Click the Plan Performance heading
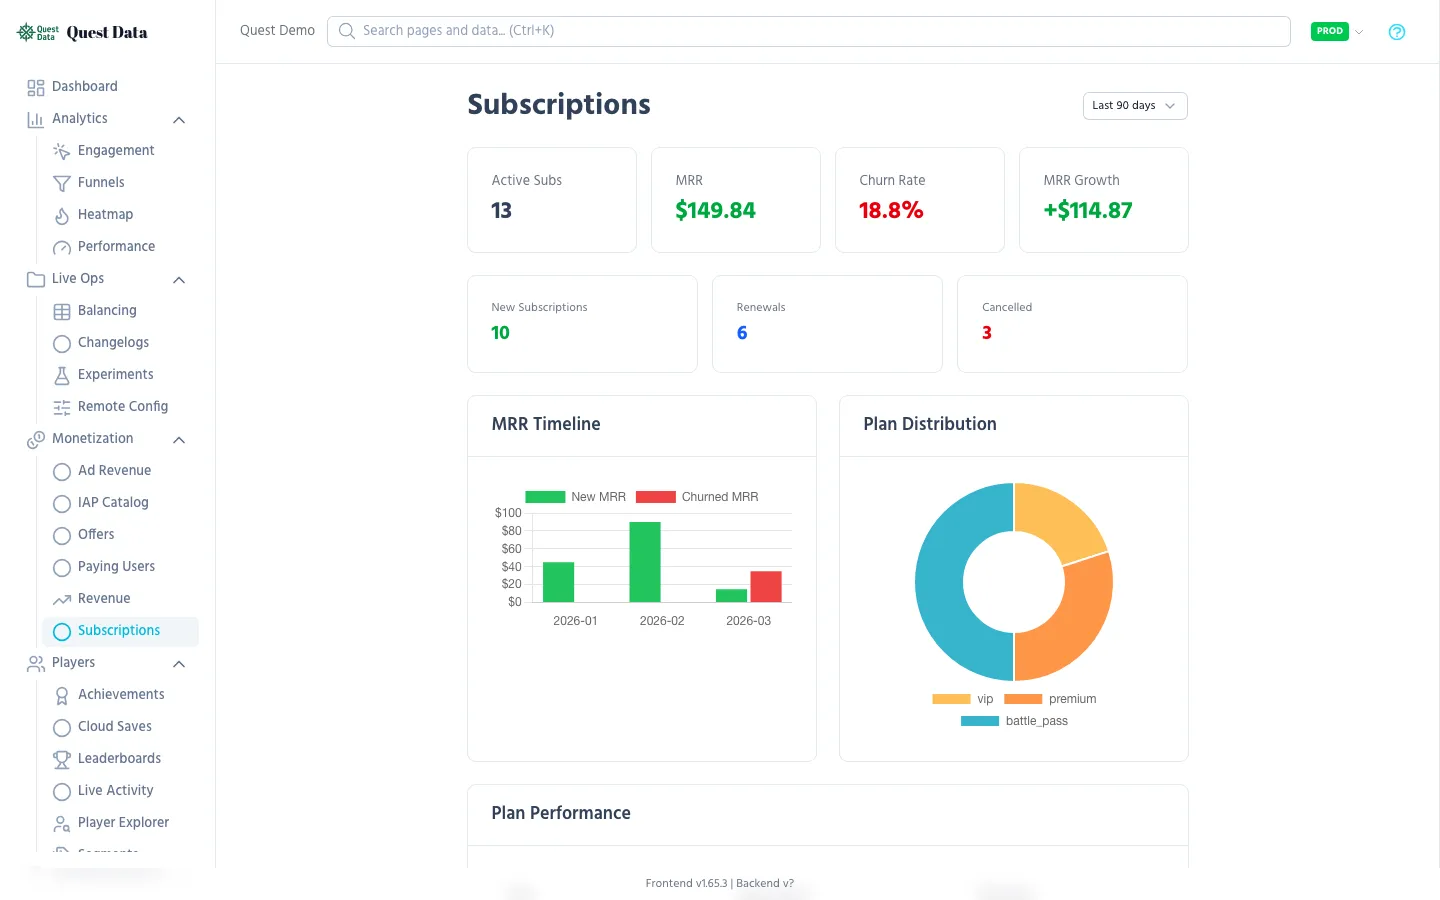 [x=561, y=813]
